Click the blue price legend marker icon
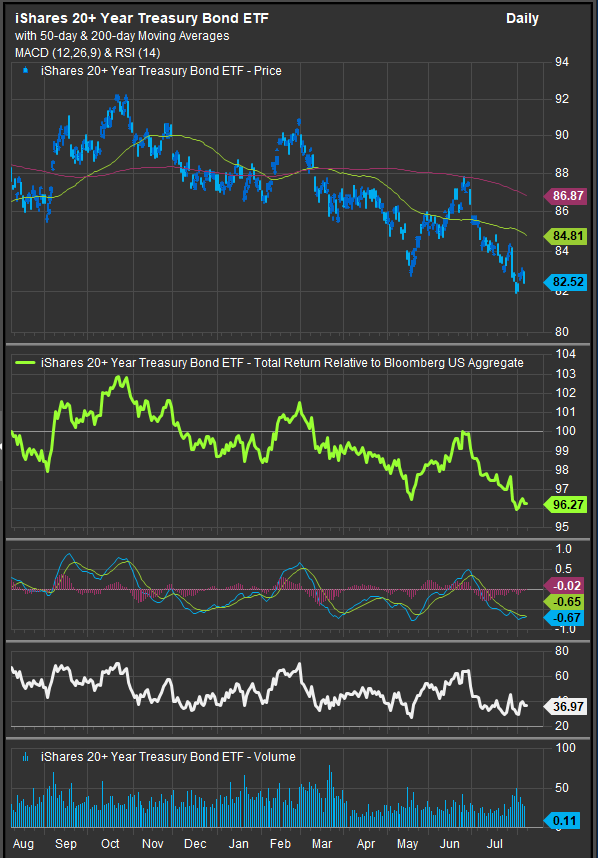 pos(25,70)
